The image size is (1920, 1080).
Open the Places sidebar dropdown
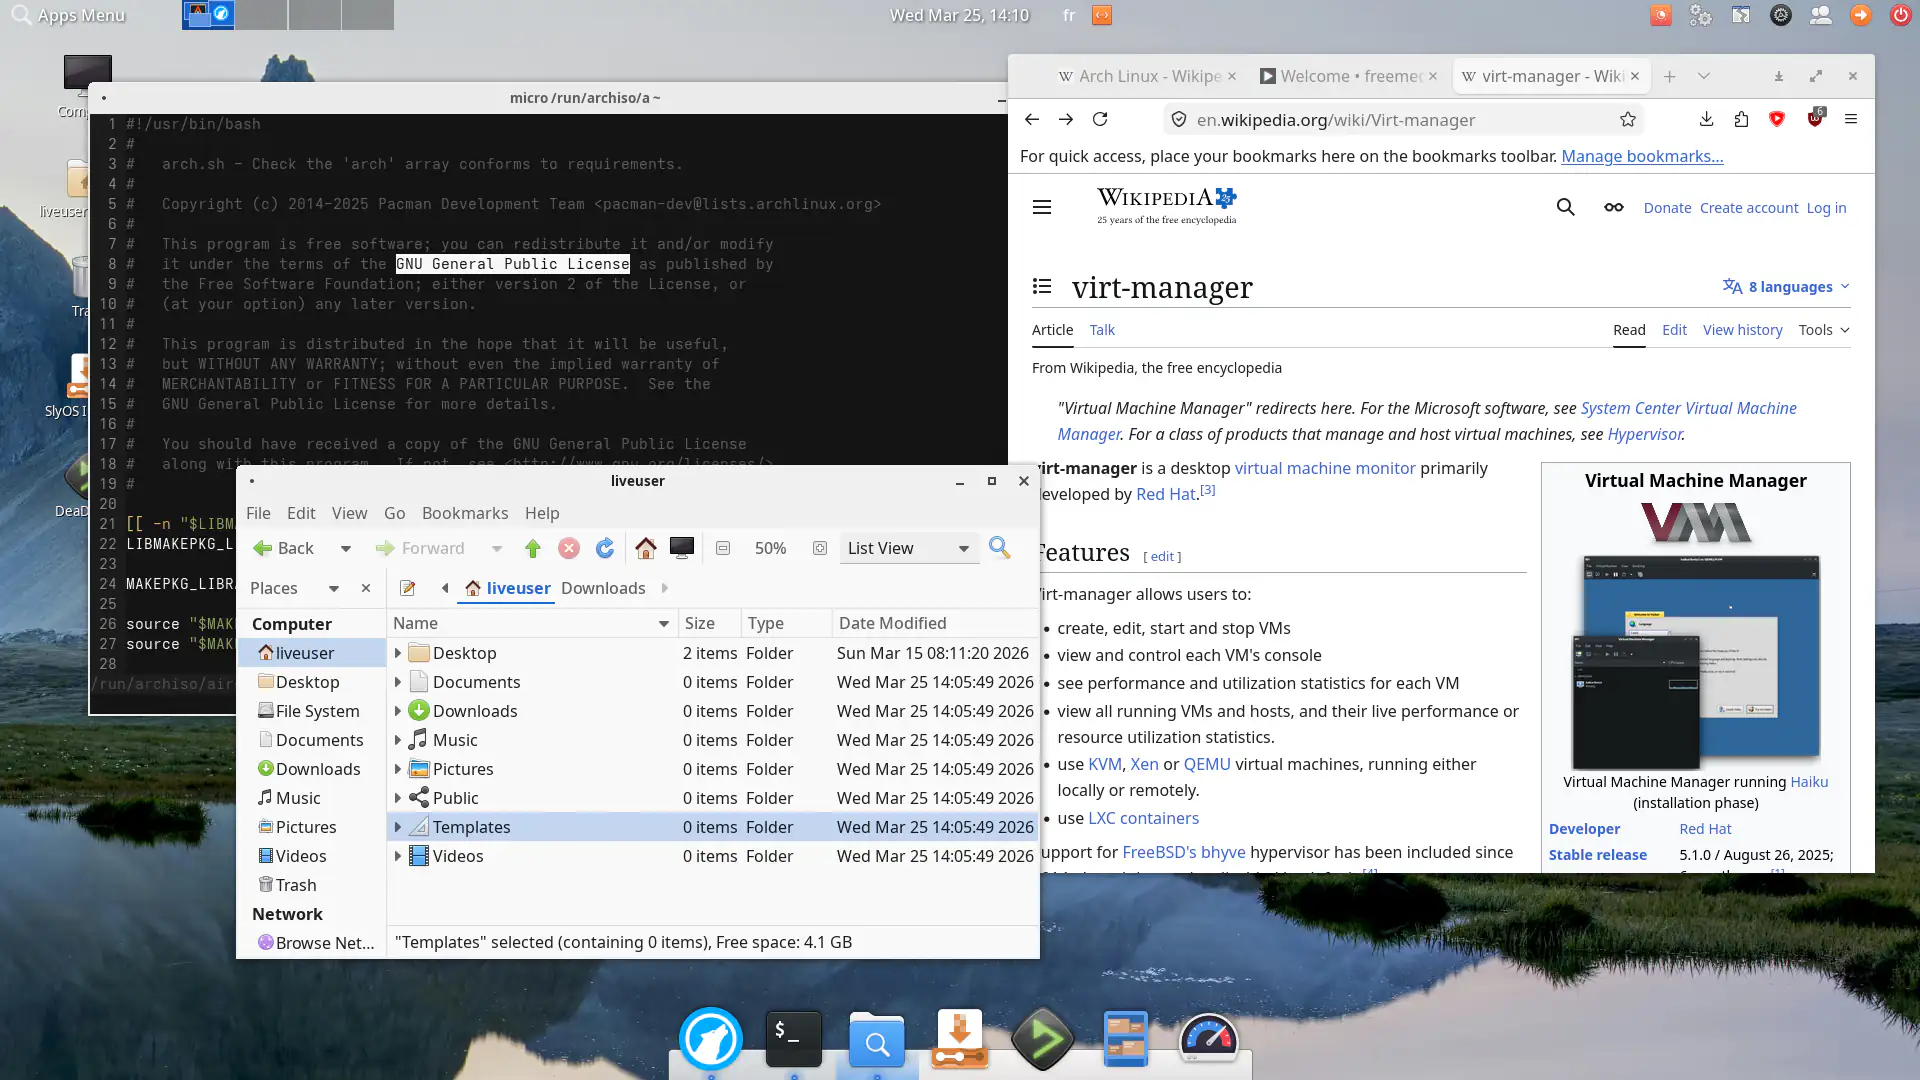pos(333,589)
